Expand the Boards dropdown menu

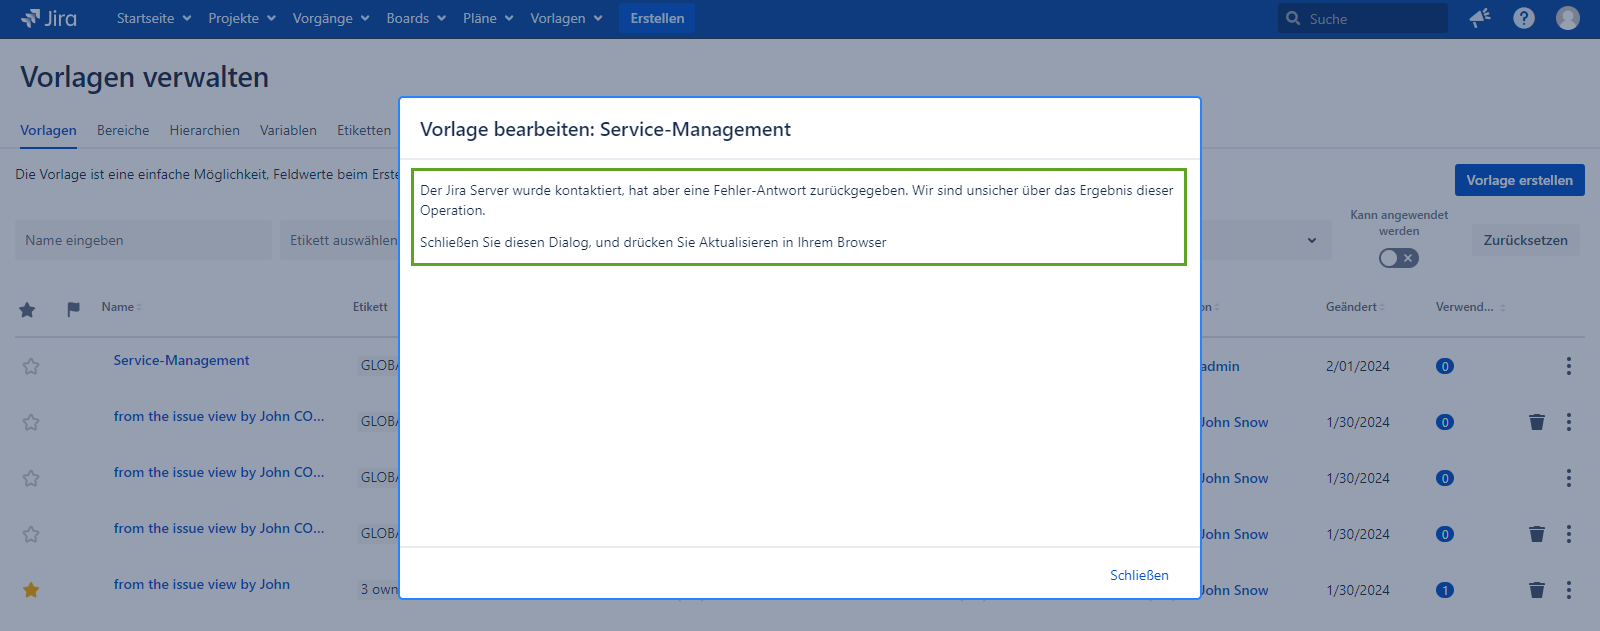coord(416,18)
